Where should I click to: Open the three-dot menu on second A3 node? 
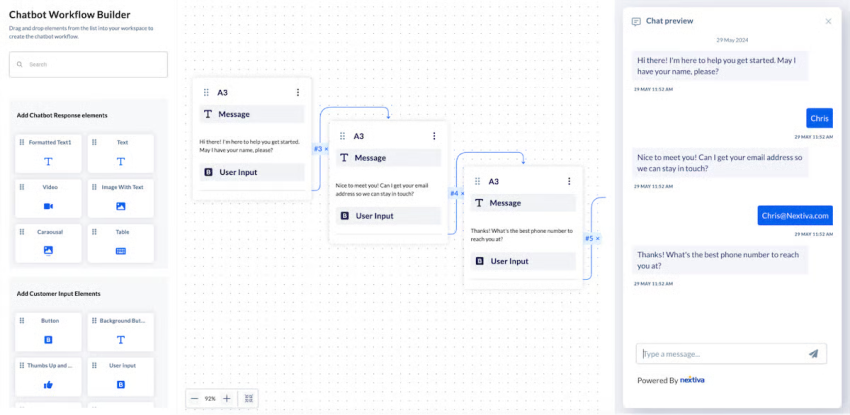[x=433, y=136]
